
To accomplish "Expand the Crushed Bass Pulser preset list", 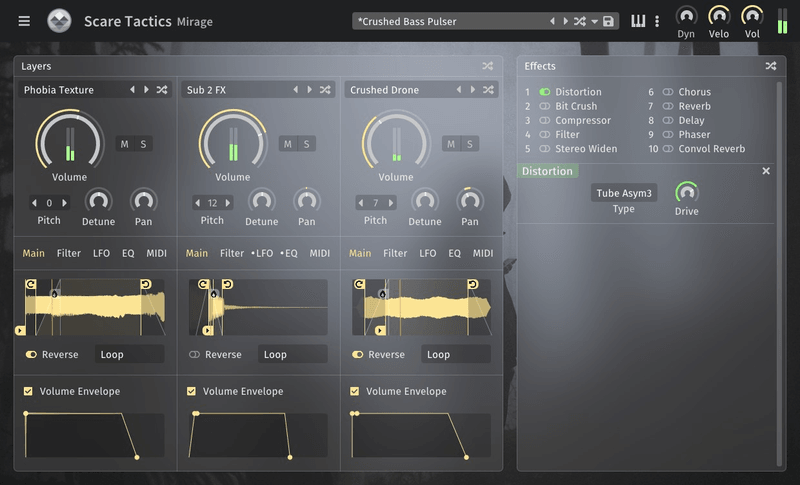I will [595, 21].
